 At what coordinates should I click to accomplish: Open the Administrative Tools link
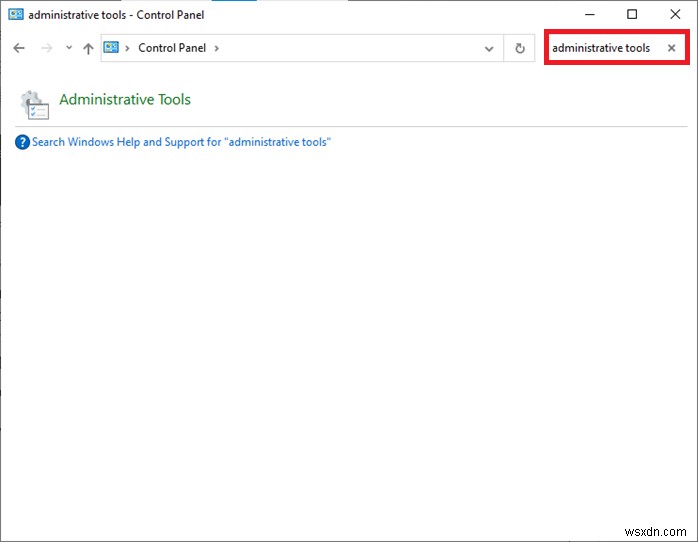pos(125,99)
